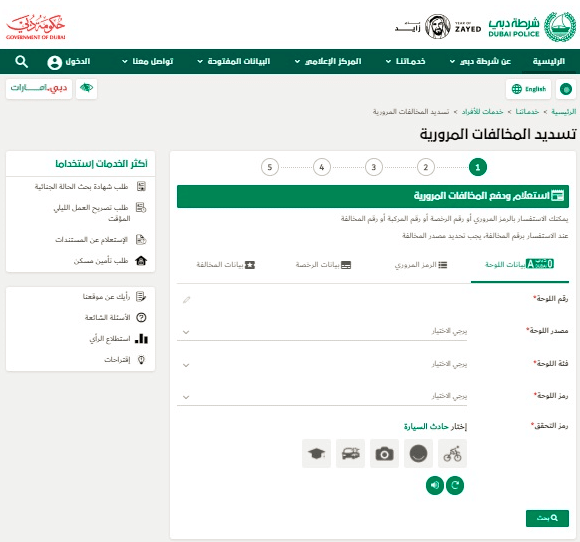Click the Government of Dubai logo
Screen dimensions: 580x542
pos(36,27)
